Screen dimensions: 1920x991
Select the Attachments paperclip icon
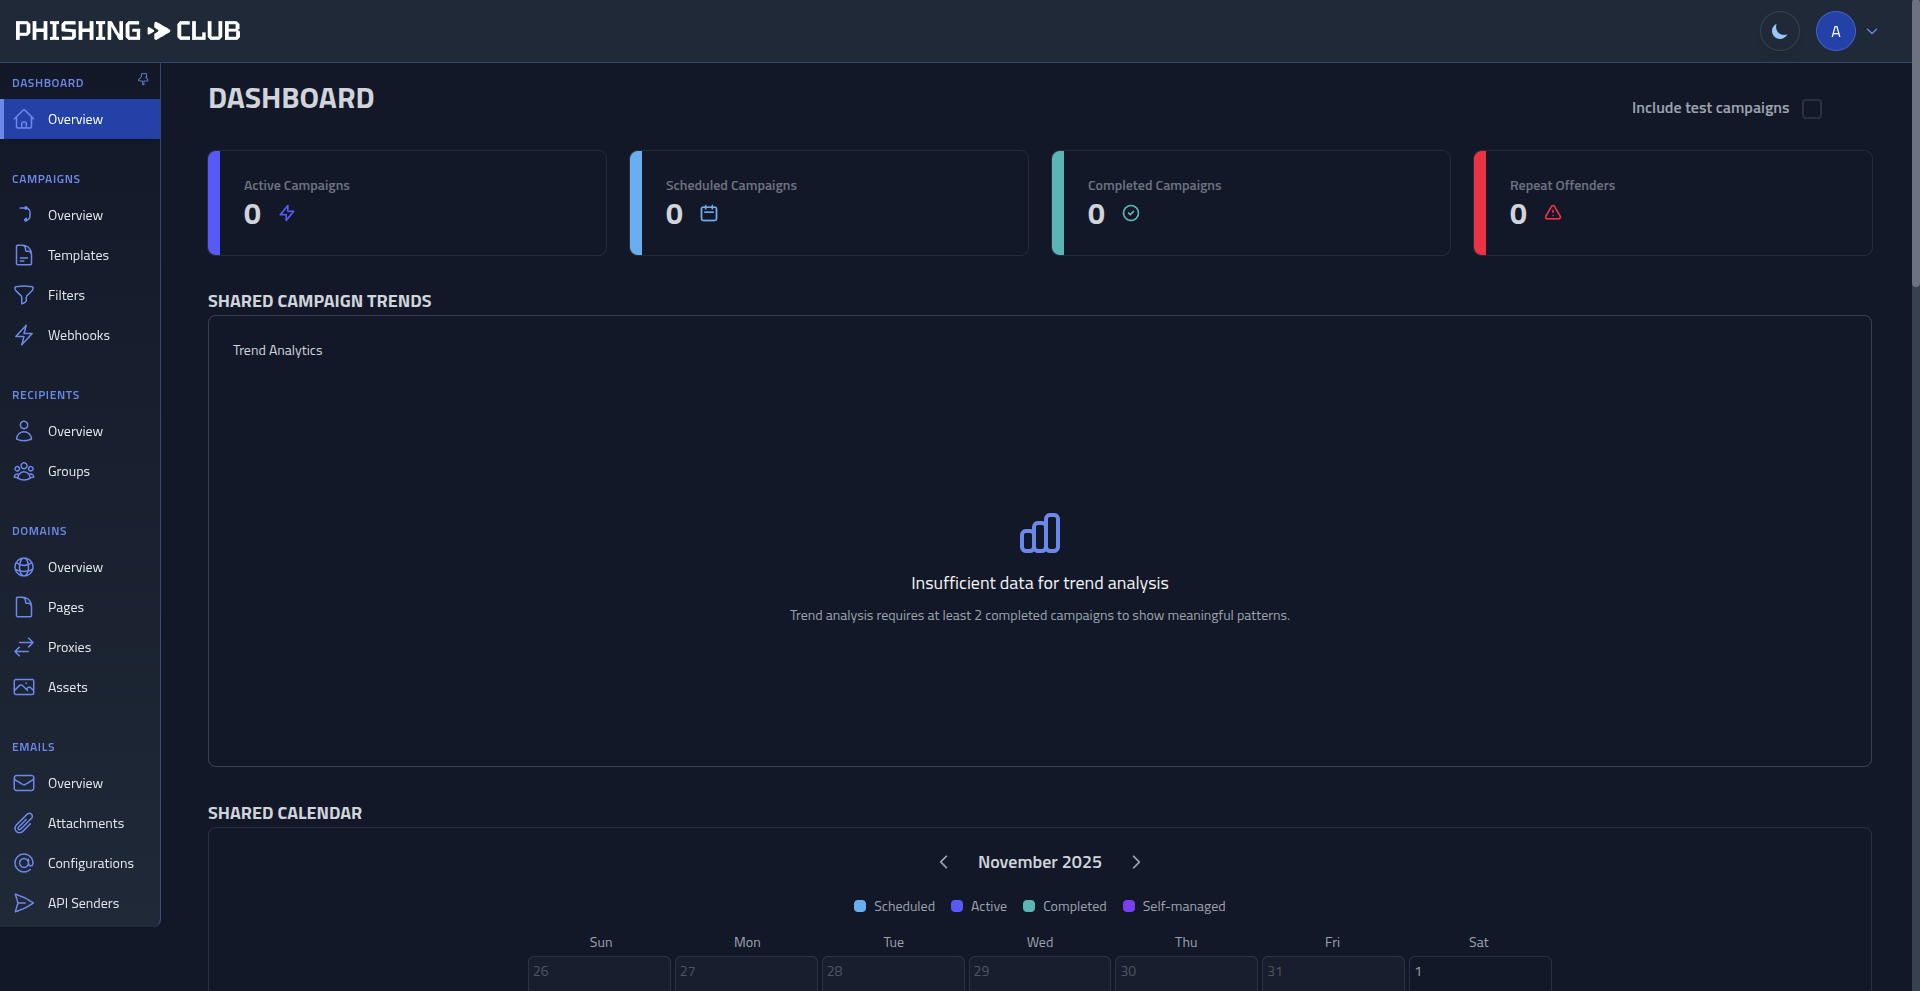pos(24,823)
